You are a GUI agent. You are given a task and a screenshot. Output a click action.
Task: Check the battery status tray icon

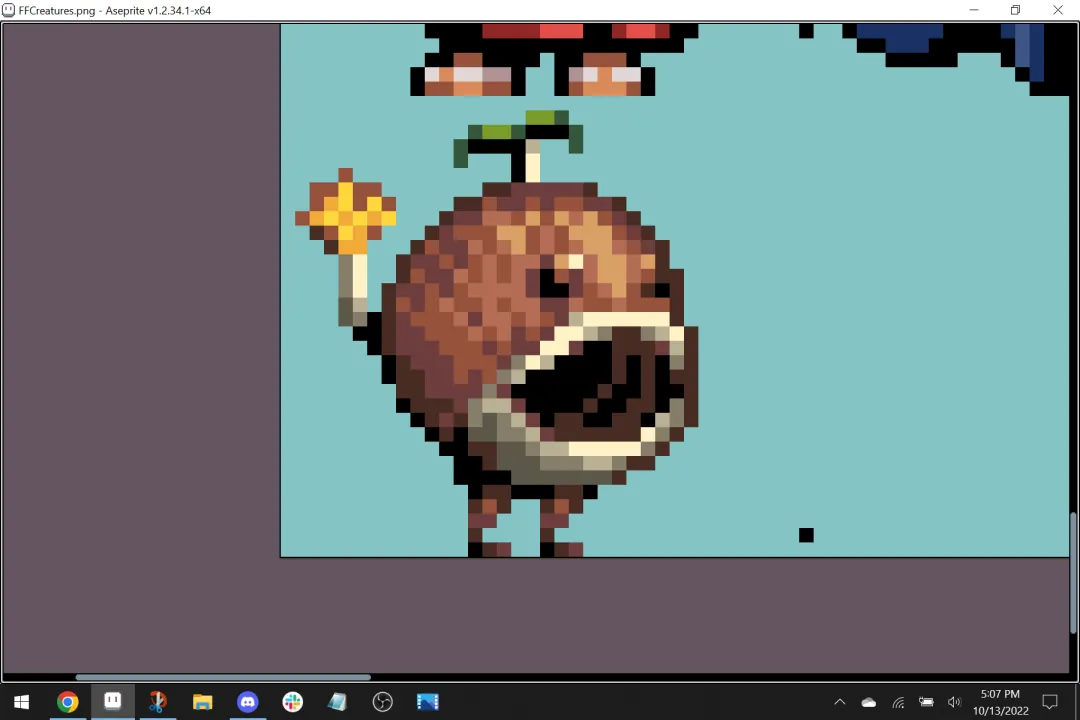[926, 702]
